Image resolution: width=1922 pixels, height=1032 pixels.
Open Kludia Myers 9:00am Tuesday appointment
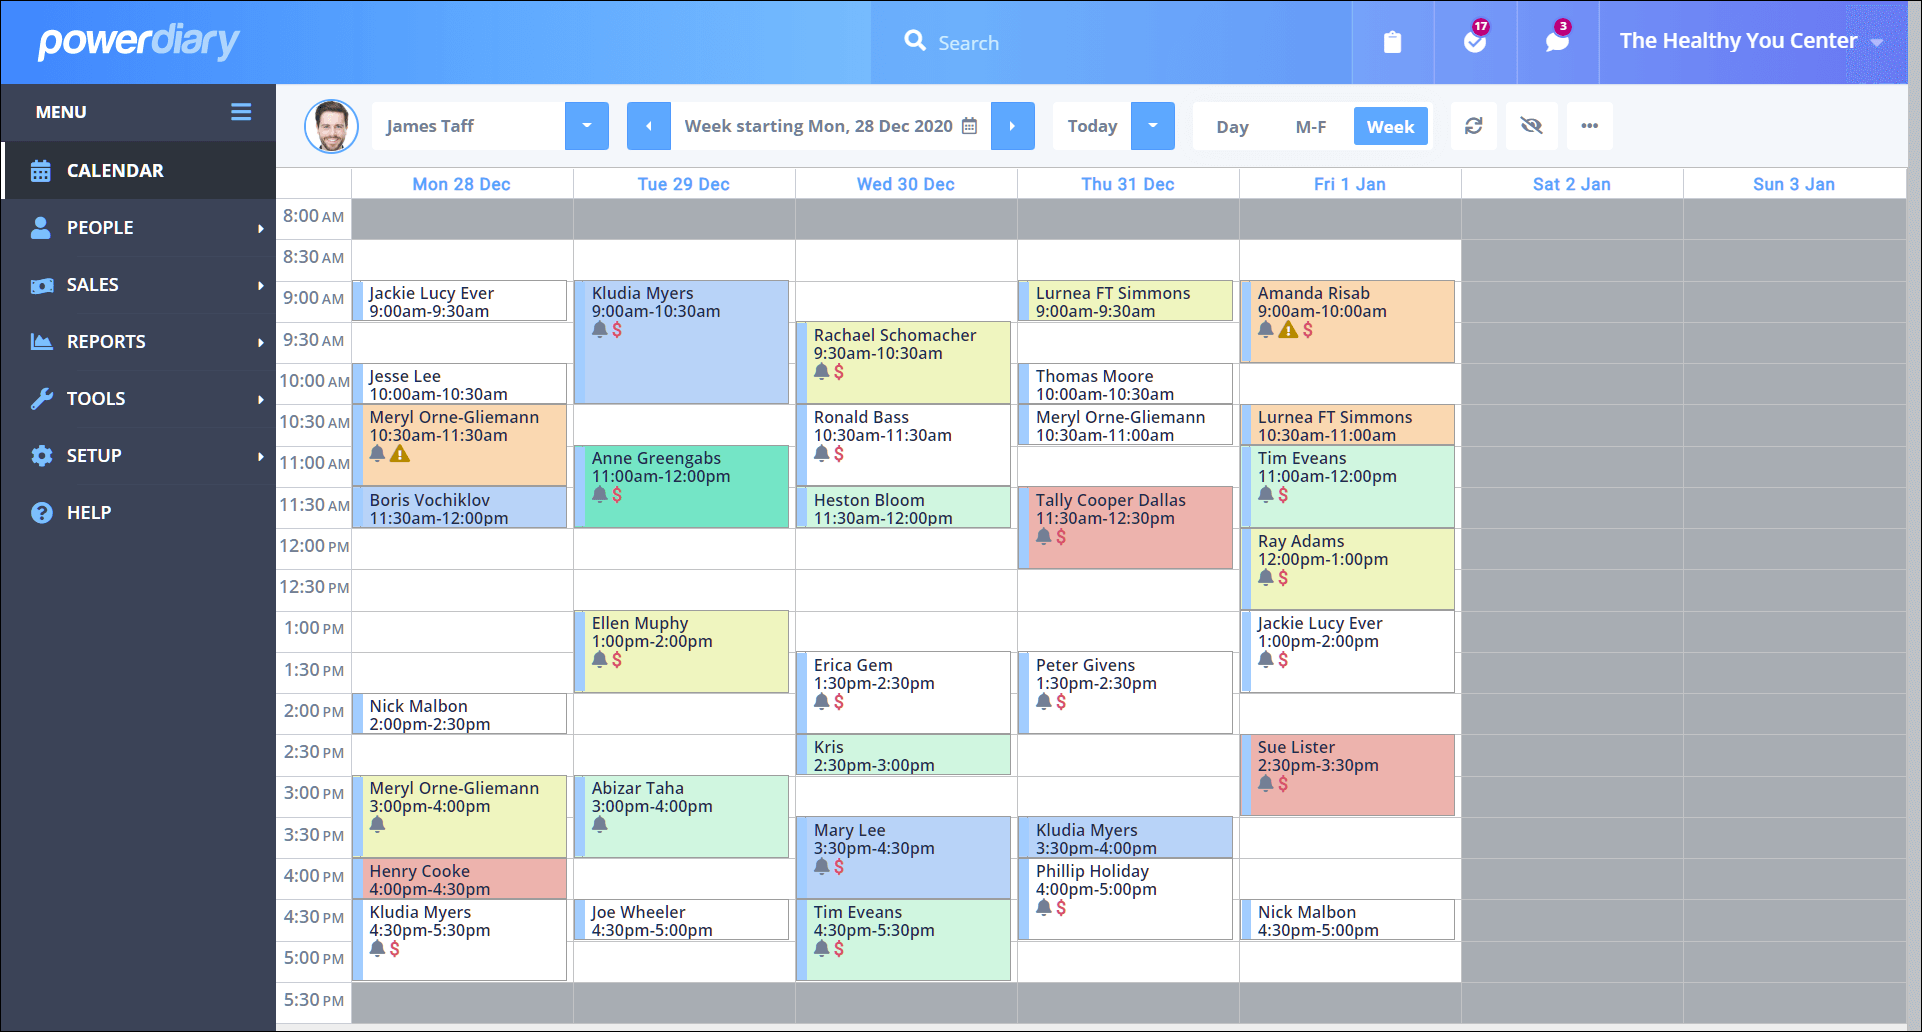coord(682,342)
